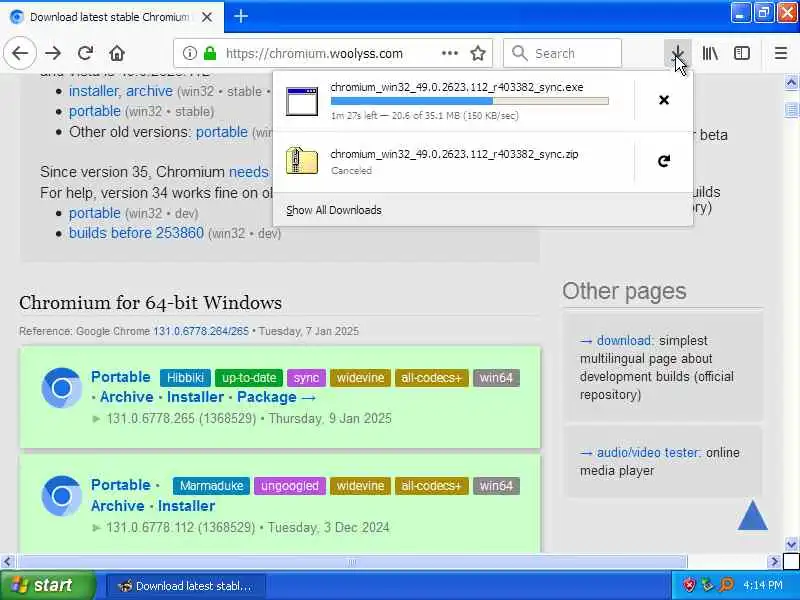Select the chromium sync.zip download entry name

pos(454,154)
